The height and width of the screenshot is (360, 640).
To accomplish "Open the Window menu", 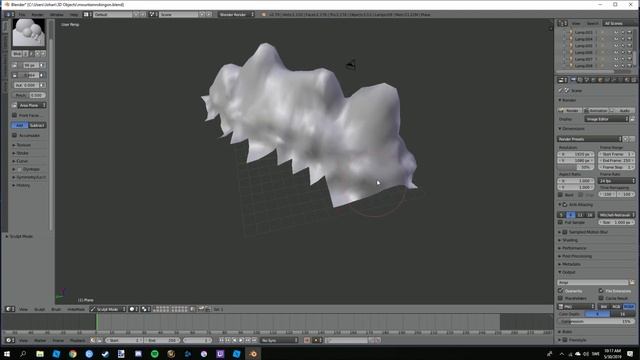I will click(x=57, y=14).
